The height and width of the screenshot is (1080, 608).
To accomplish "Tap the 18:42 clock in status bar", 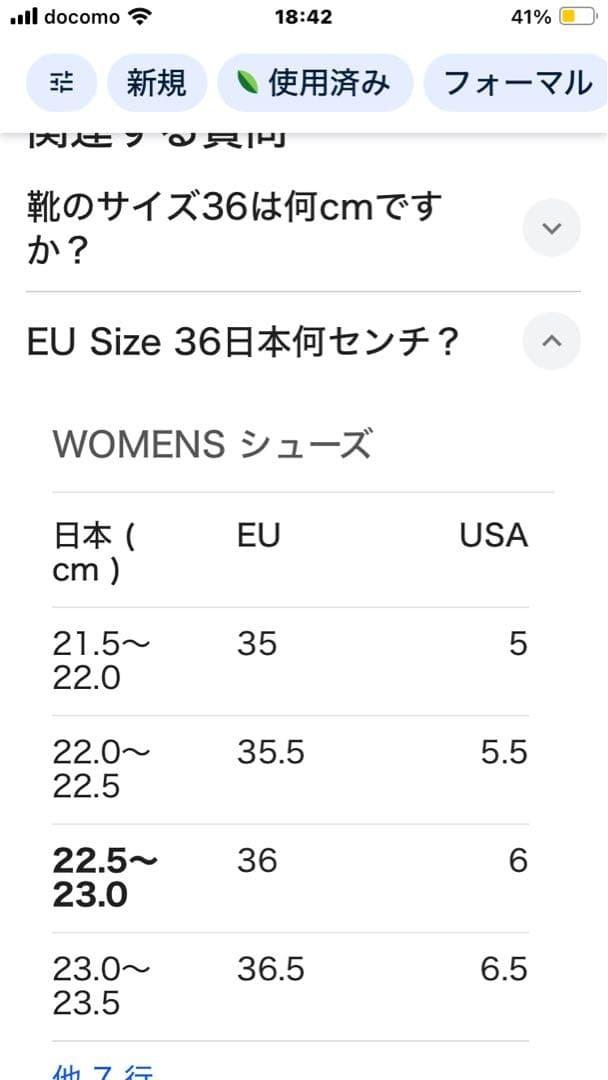I will pos(303,17).
